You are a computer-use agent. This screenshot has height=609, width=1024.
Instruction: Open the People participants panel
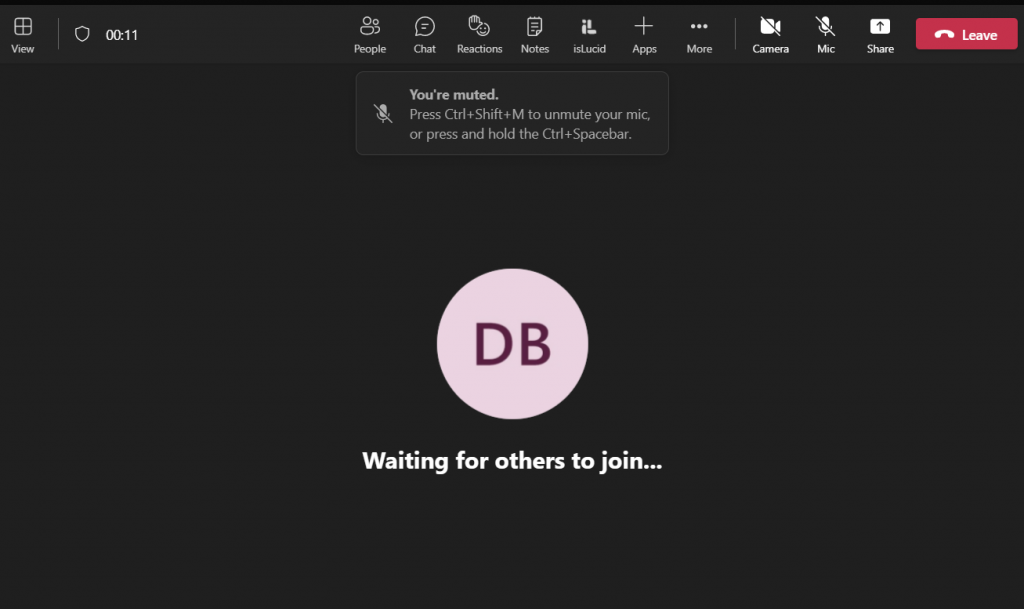coord(370,35)
